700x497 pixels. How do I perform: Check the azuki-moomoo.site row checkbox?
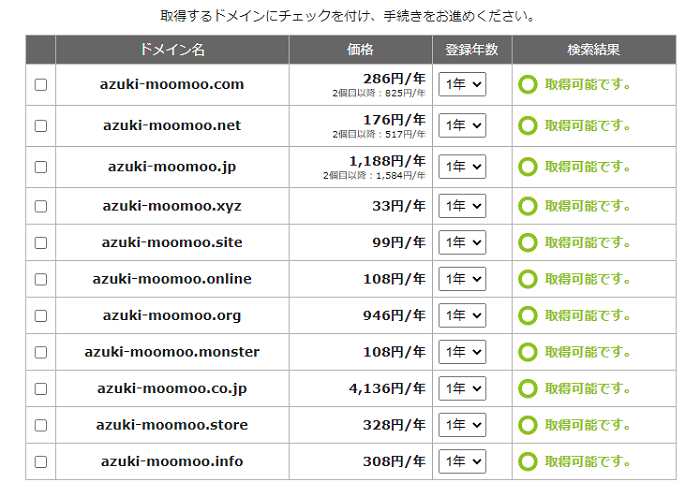click(x=41, y=242)
